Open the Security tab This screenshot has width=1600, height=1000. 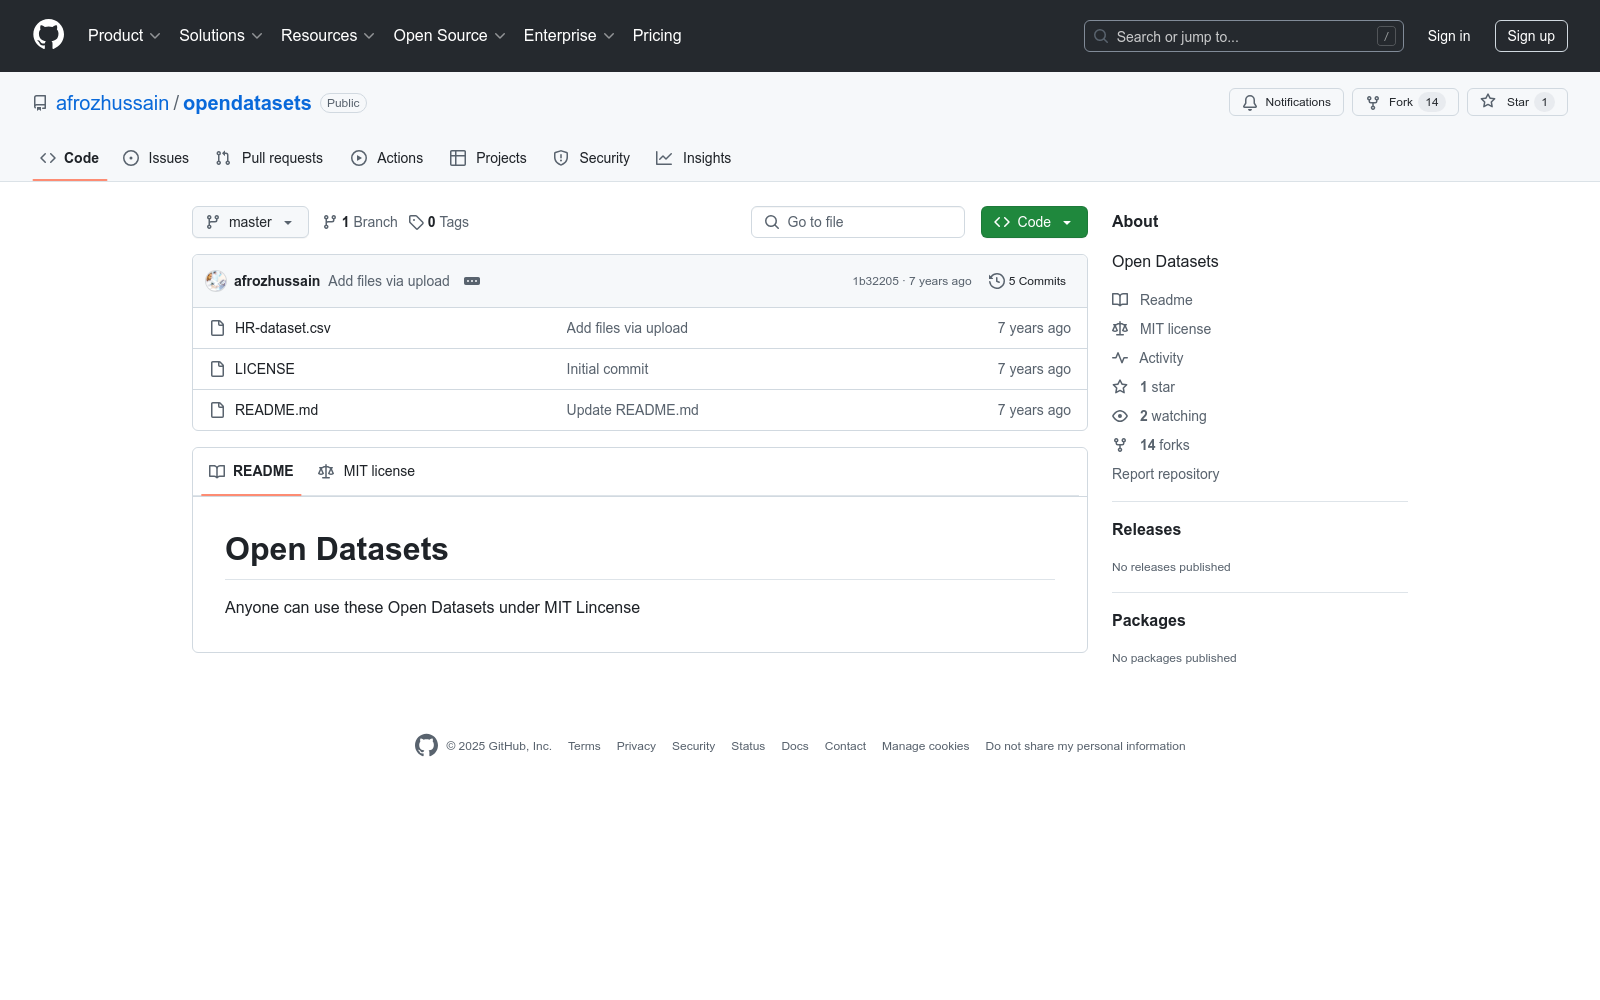pyautogui.click(x=592, y=158)
